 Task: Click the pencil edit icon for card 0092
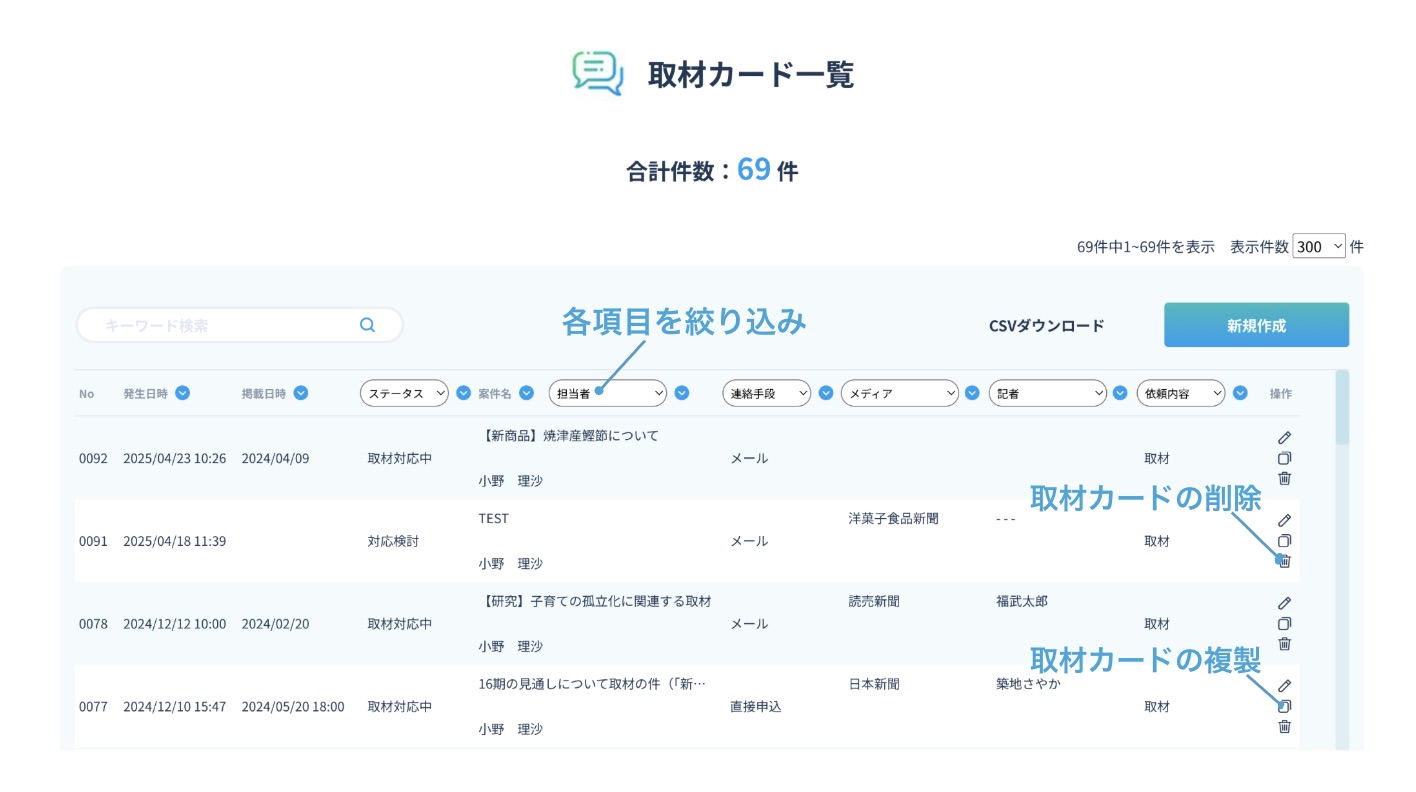(x=1285, y=437)
